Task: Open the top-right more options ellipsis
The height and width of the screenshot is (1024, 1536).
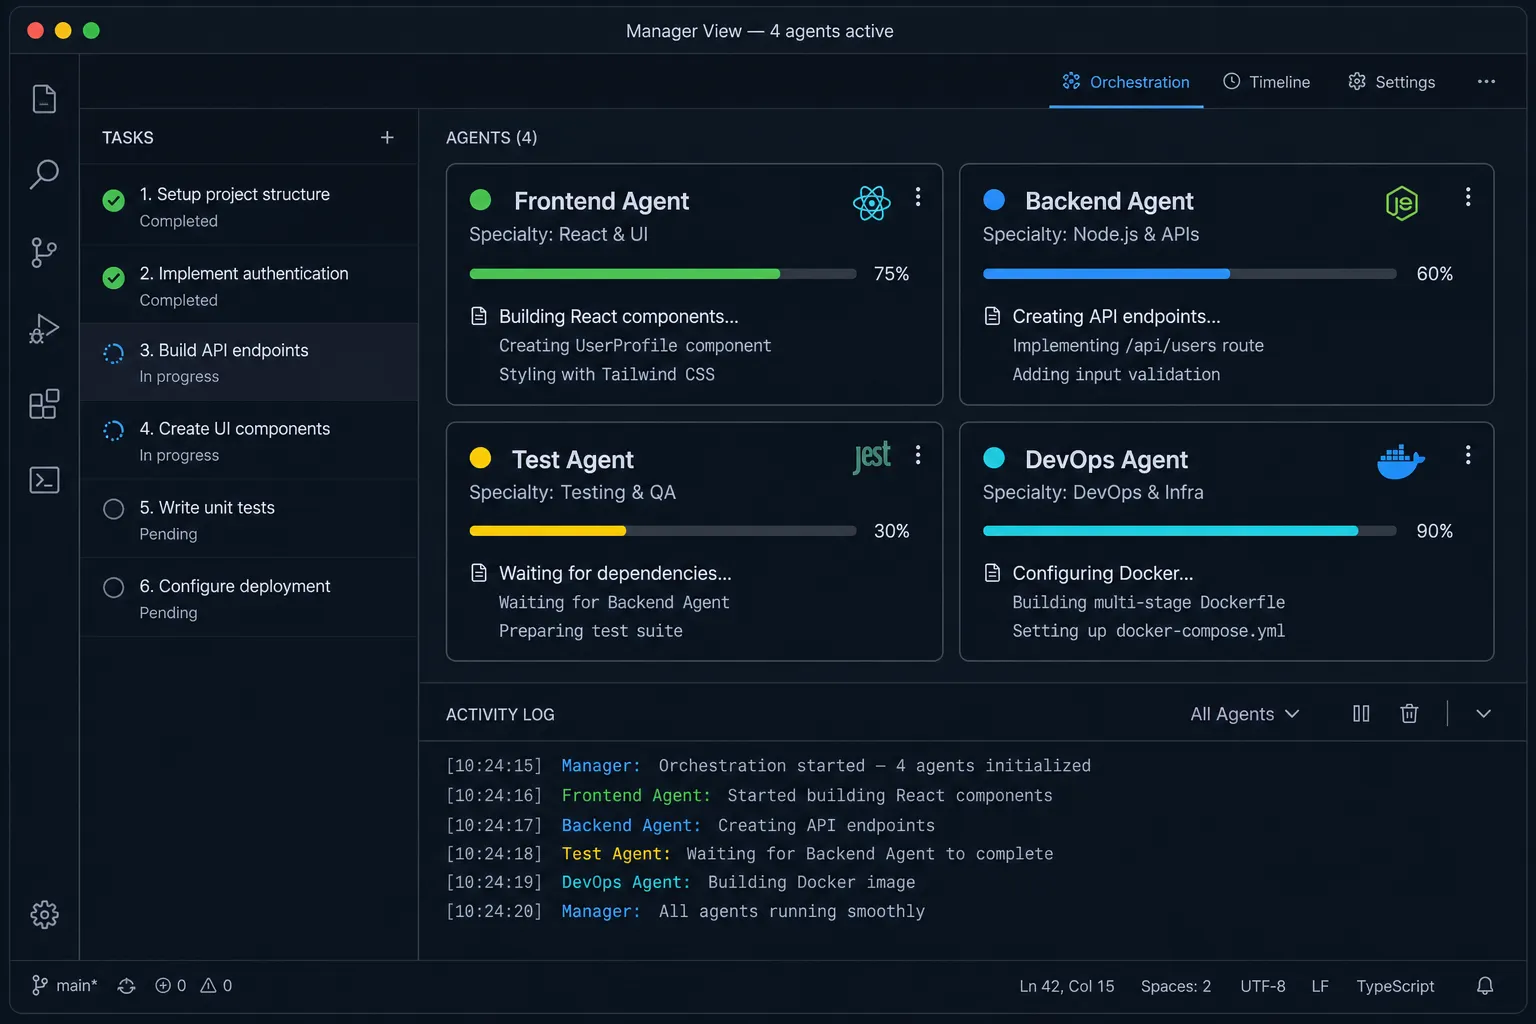Action: pyautogui.click(x=1486, y=82)
